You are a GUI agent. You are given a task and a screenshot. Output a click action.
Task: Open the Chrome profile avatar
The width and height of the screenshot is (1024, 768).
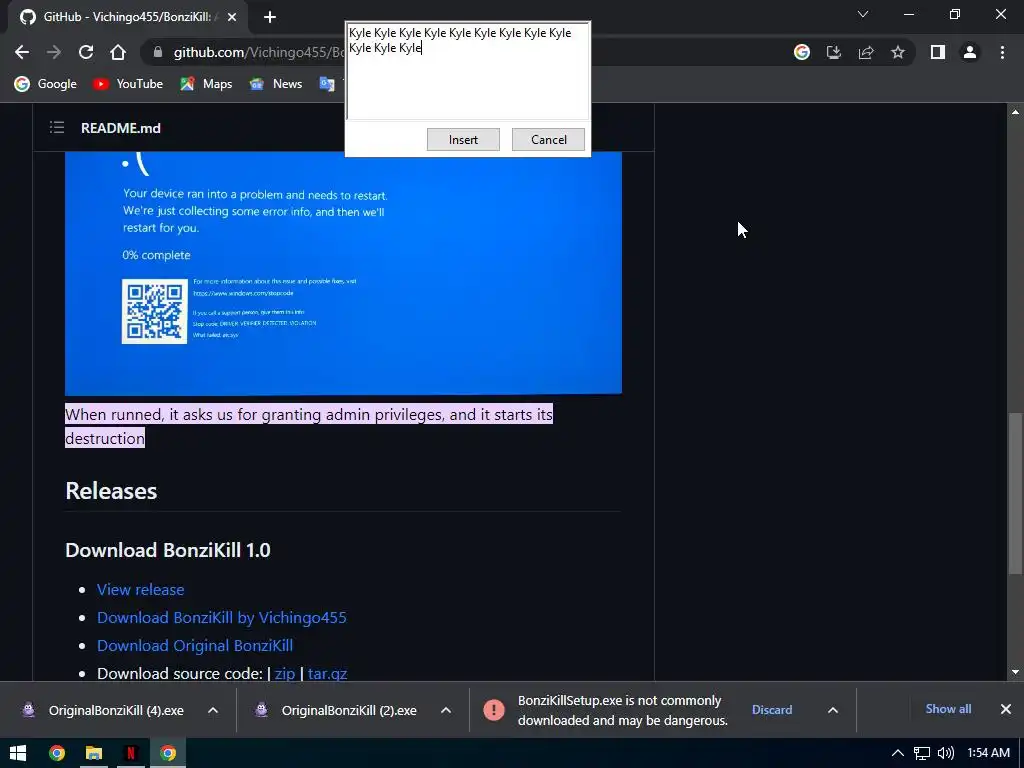pyautogui.click(x=970, y=52)
